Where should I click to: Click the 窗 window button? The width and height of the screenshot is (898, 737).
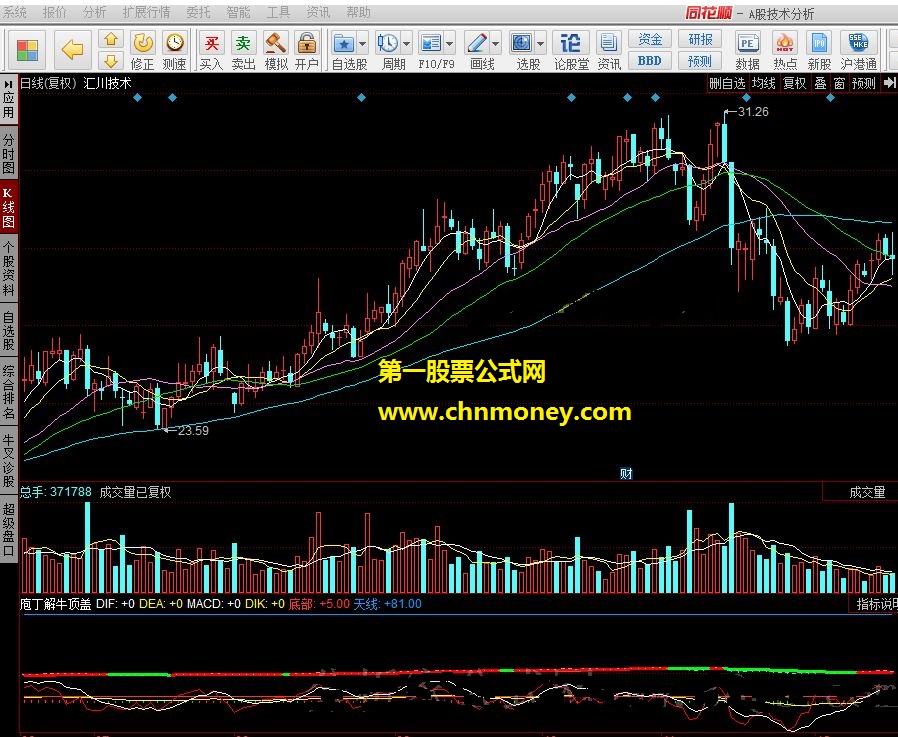click(x=839, y=84)
